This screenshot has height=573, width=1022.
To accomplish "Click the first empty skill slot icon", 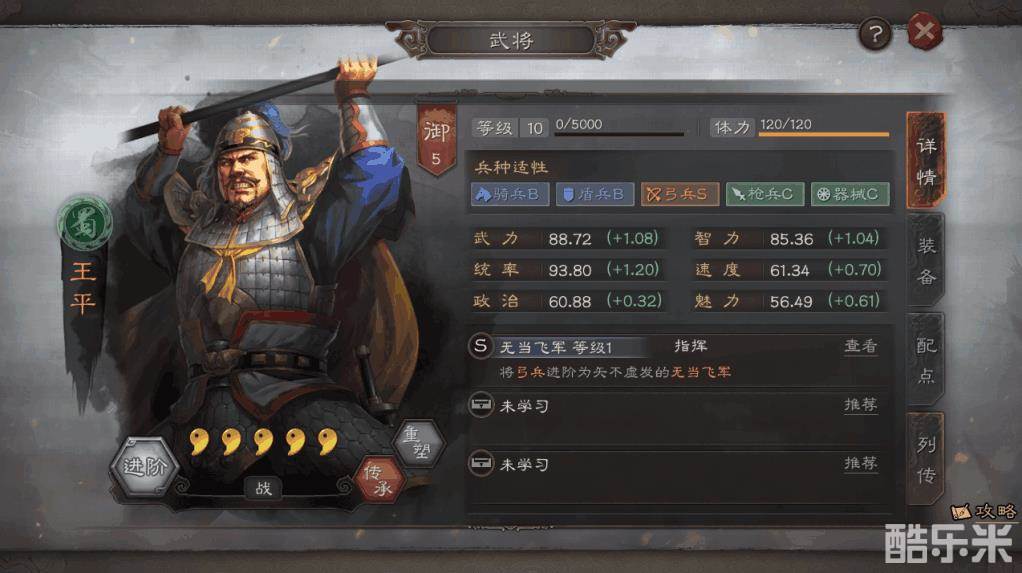I will [481, 404].
